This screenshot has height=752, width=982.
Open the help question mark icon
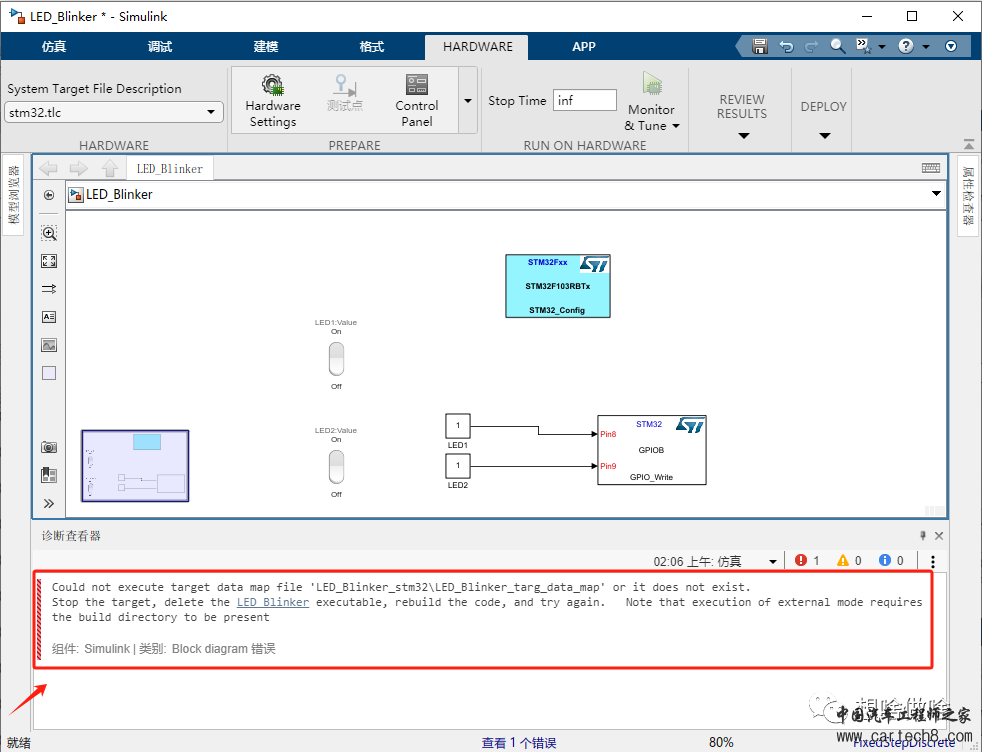[906, 46]
